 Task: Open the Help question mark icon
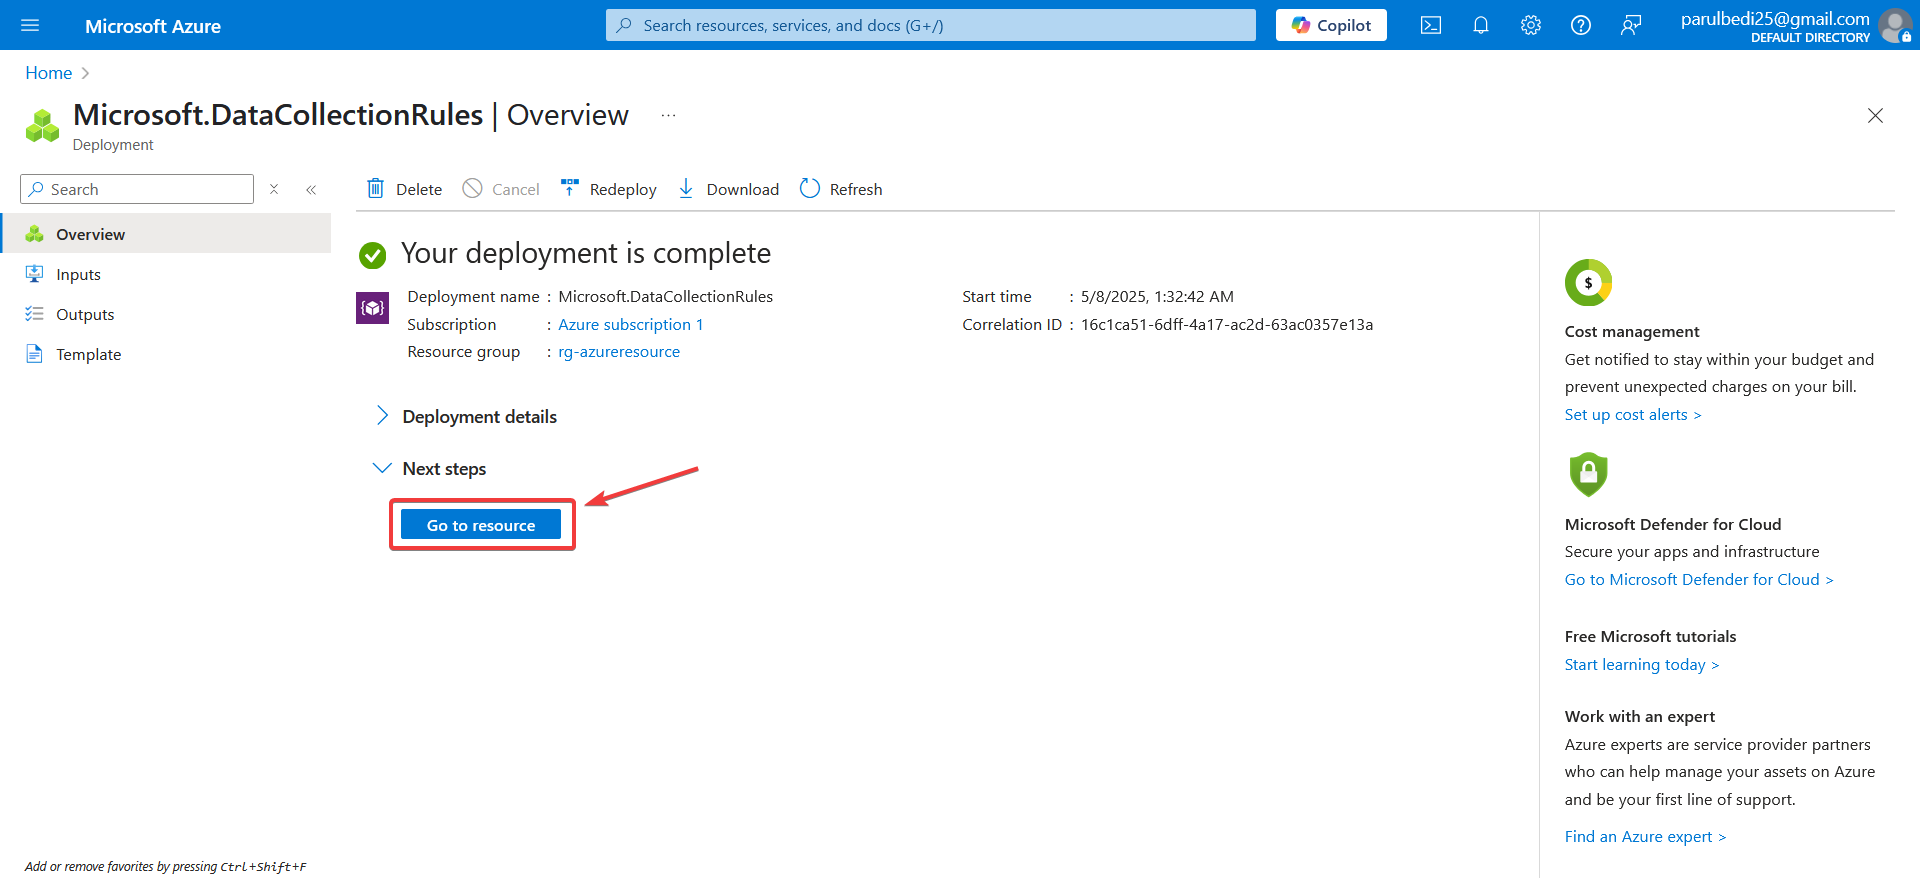tap(1581, 25)
